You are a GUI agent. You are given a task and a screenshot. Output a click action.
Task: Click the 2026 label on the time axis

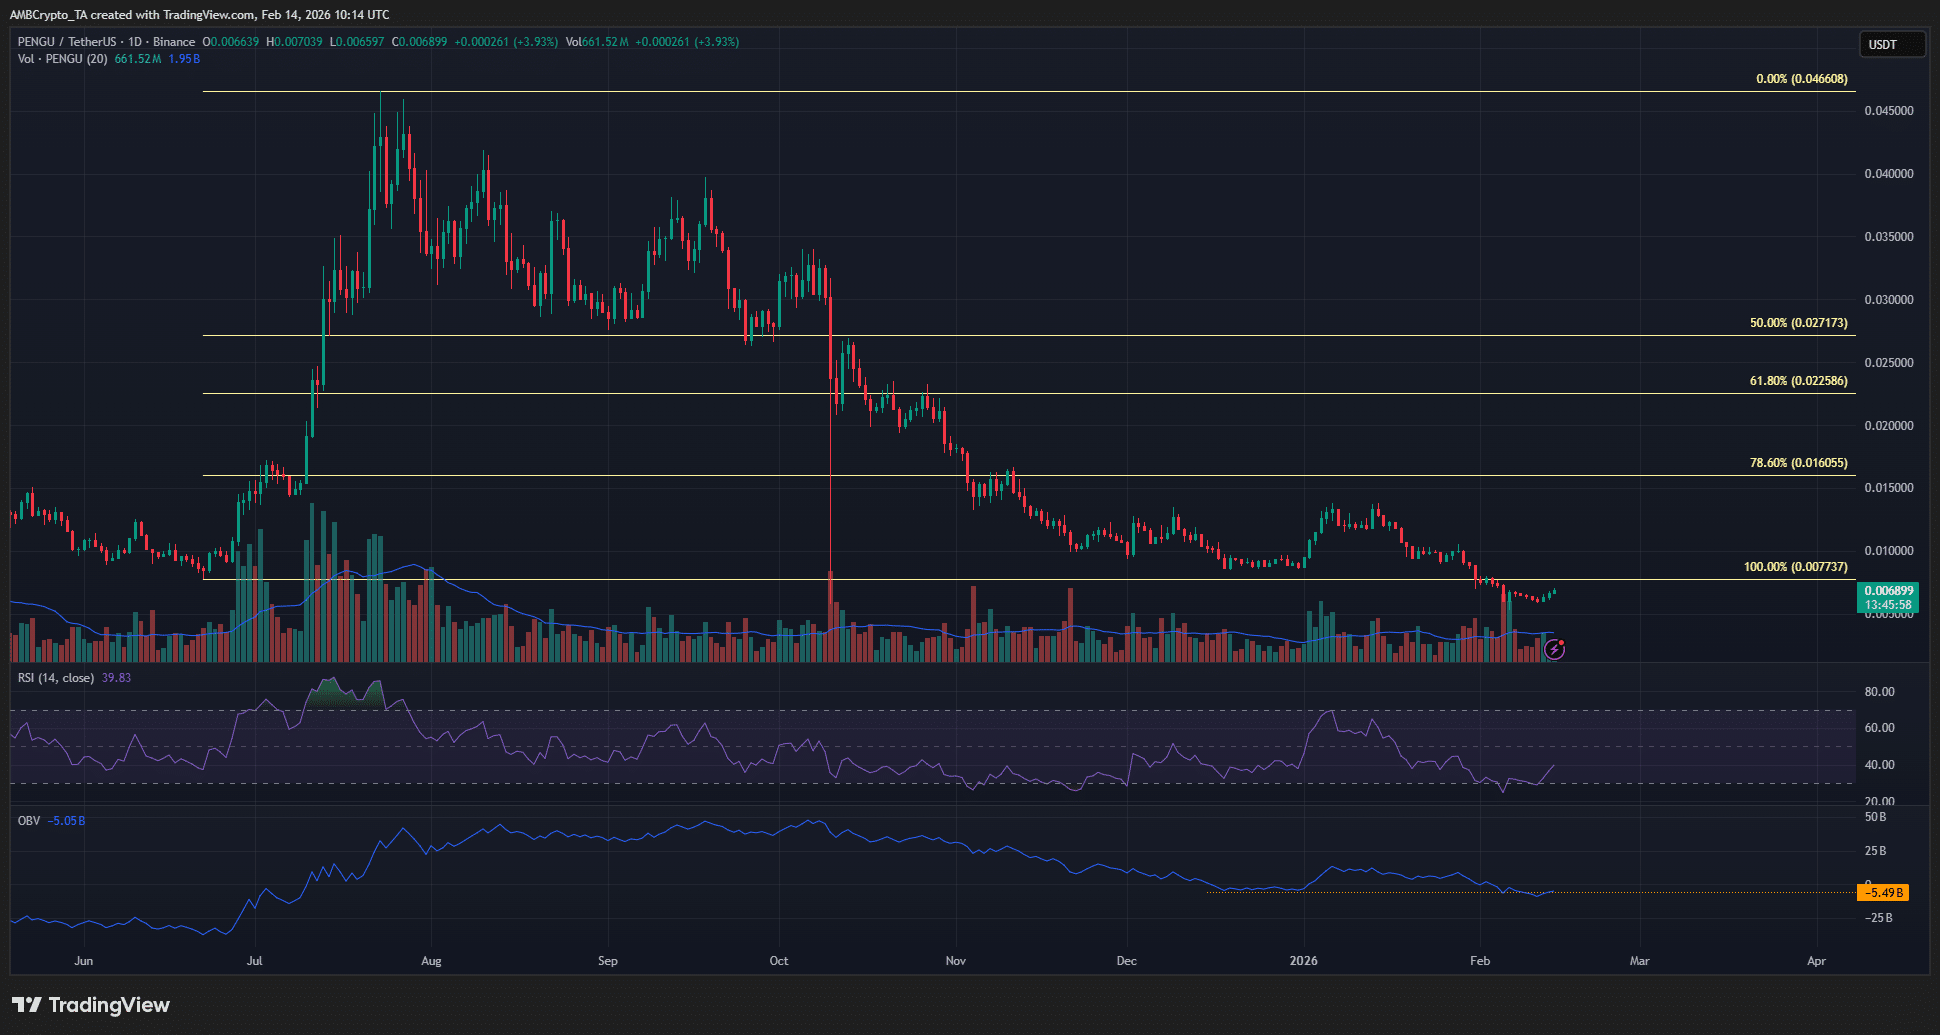point(1303,960)
